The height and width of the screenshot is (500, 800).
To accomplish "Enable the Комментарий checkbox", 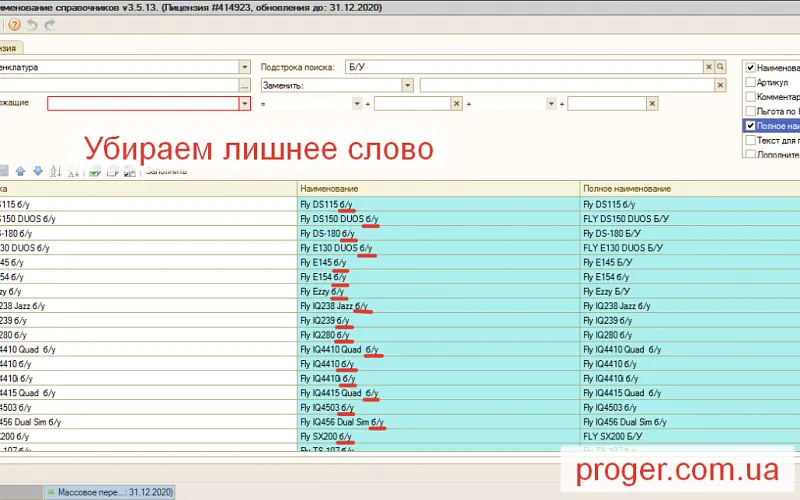I will point(750,96).
